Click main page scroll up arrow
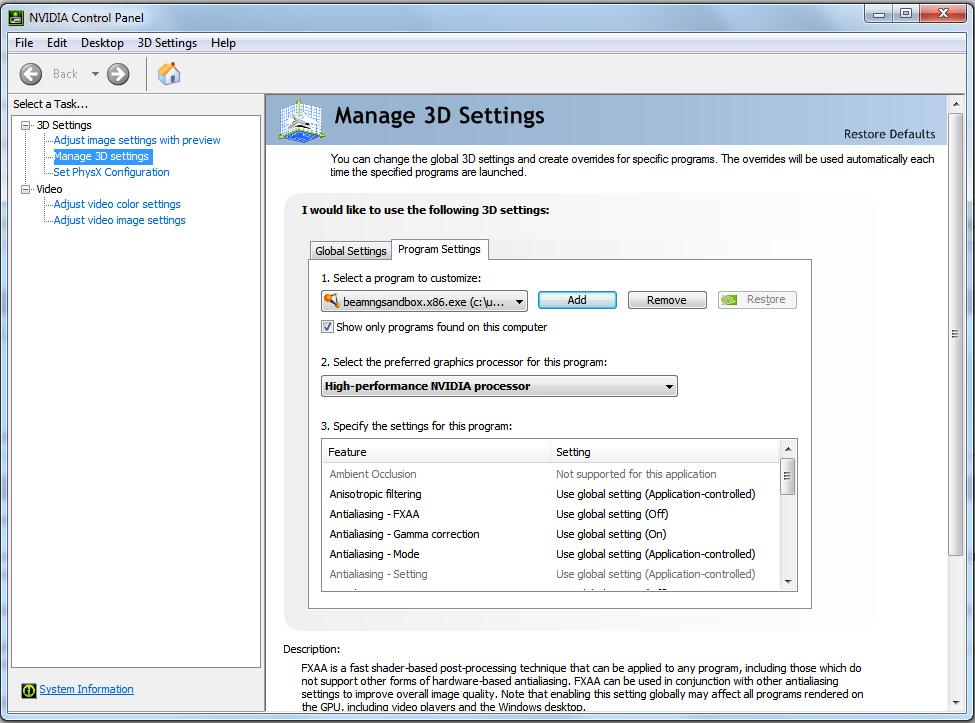 (x=956, y=104)
